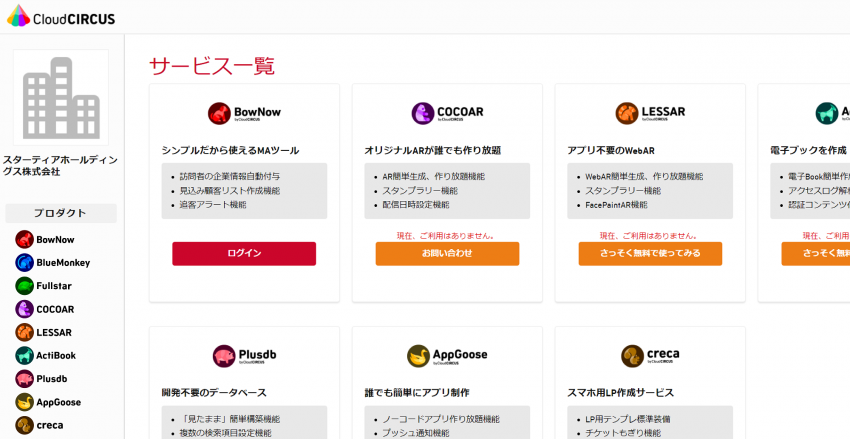Click the gray company building avatar
The image size is (850, 439).
(x=61, y=98)
